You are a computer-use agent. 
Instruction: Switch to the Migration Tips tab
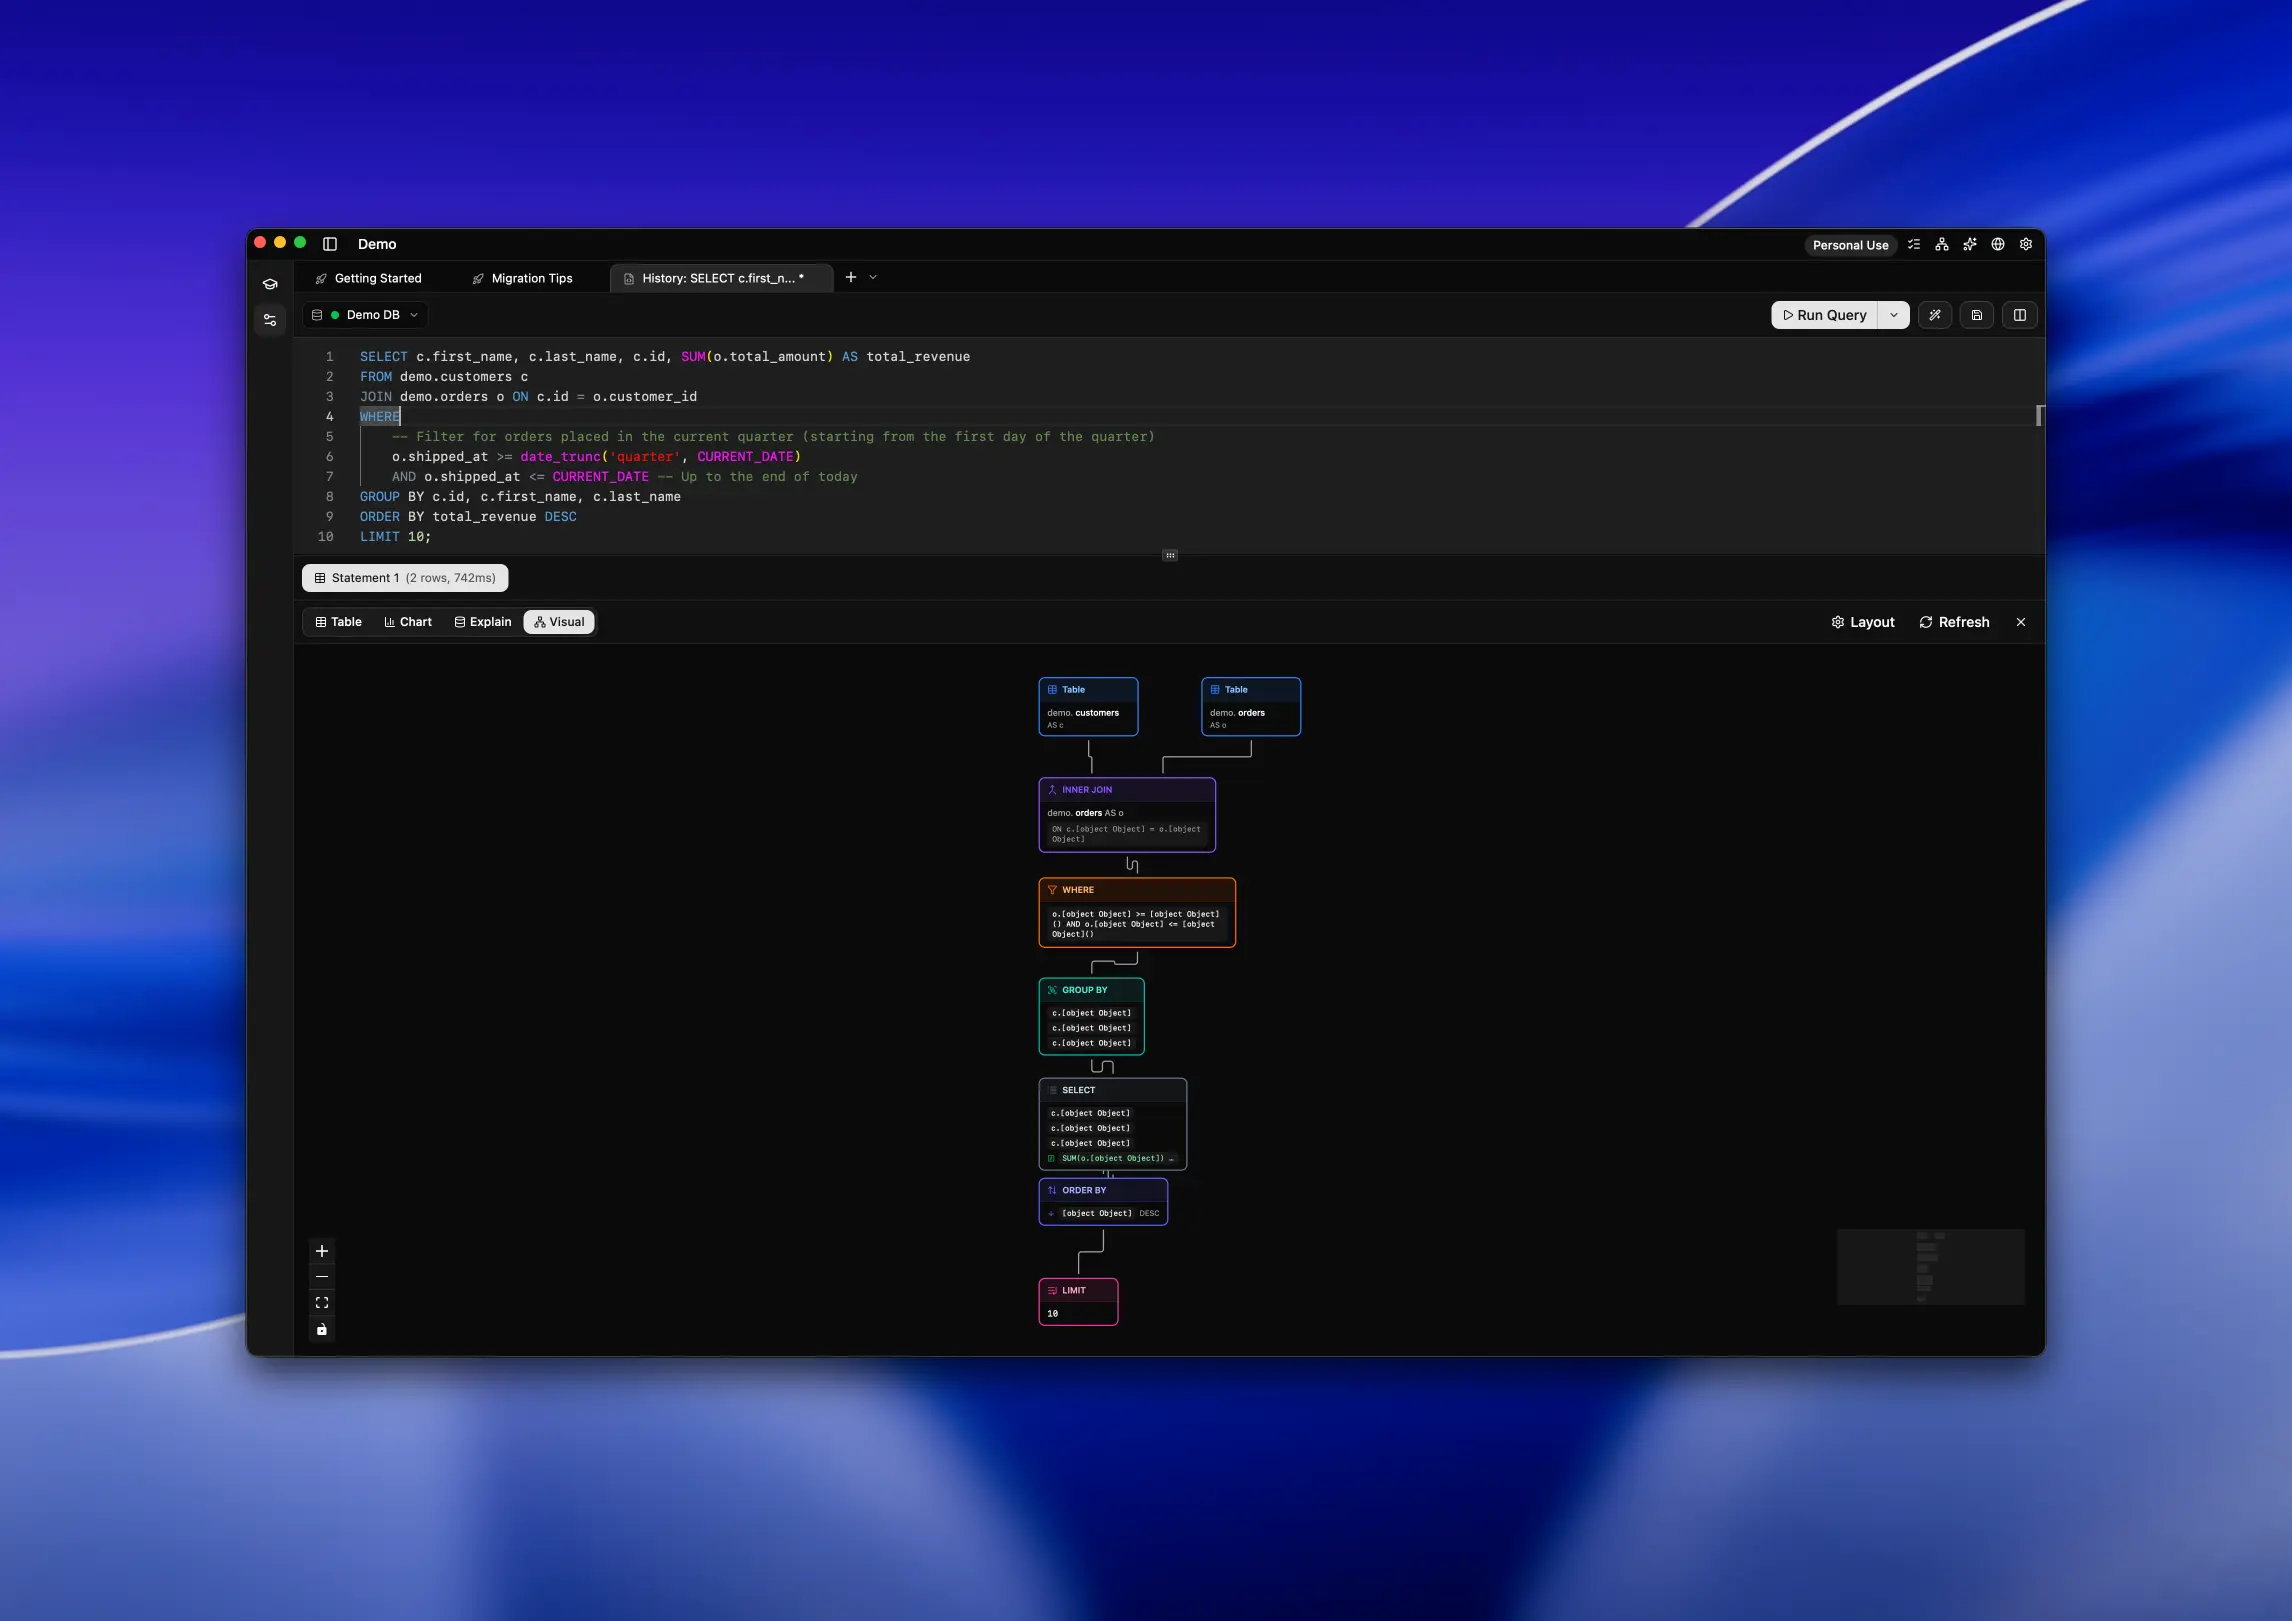click(x=523, y=278)
